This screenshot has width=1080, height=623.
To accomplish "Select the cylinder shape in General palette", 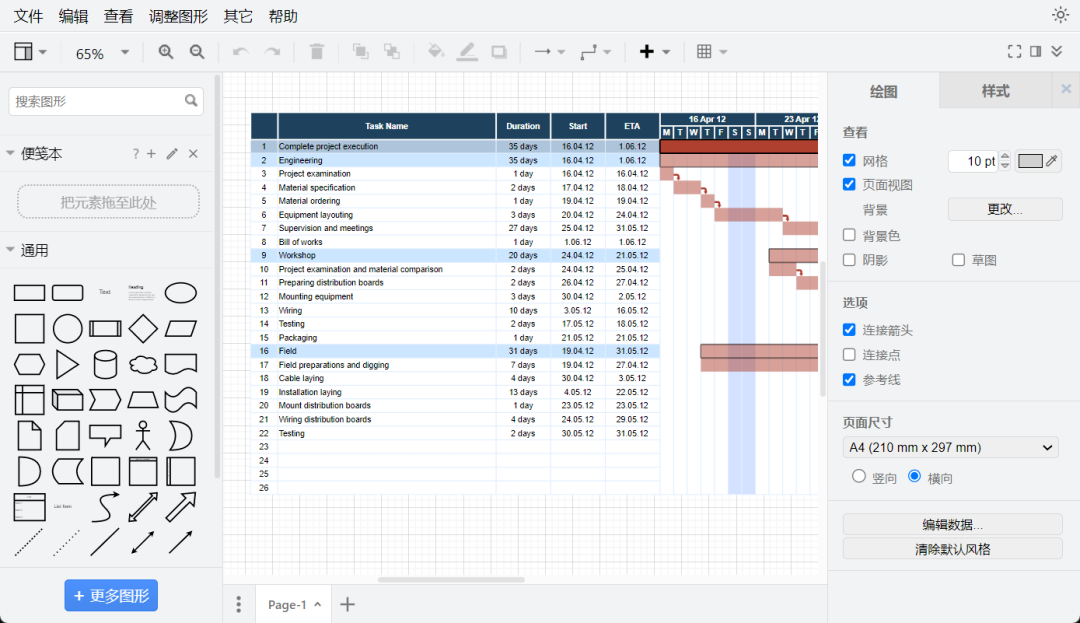I will pyautogui.click(x=105, y=365).
